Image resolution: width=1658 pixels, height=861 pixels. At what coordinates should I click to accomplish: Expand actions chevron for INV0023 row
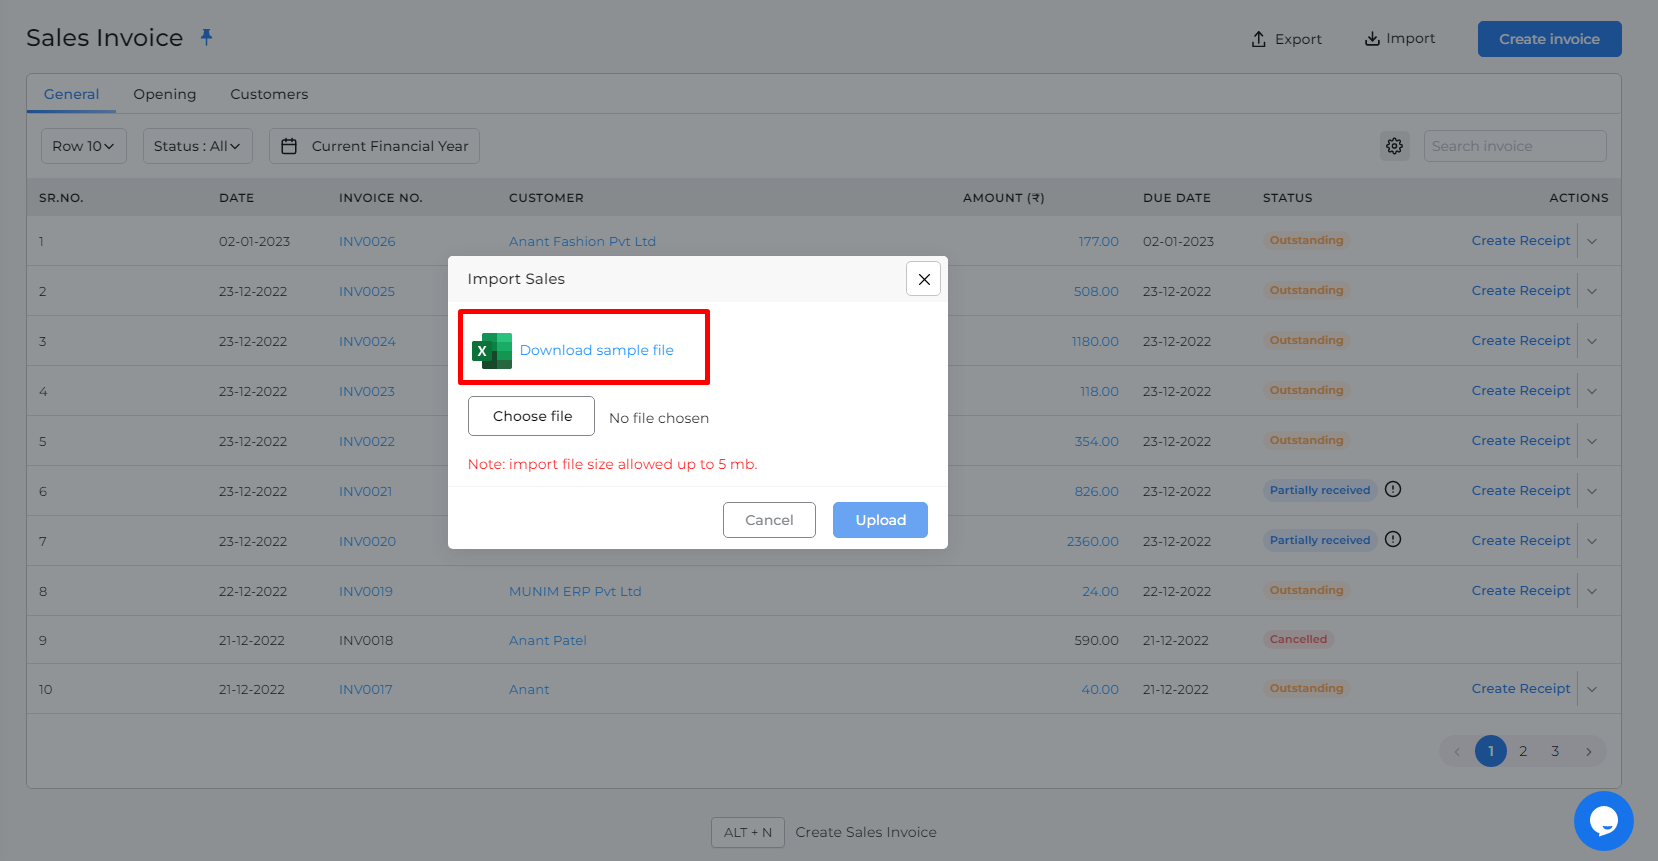pyautogui.click(x=1592, y=391)
